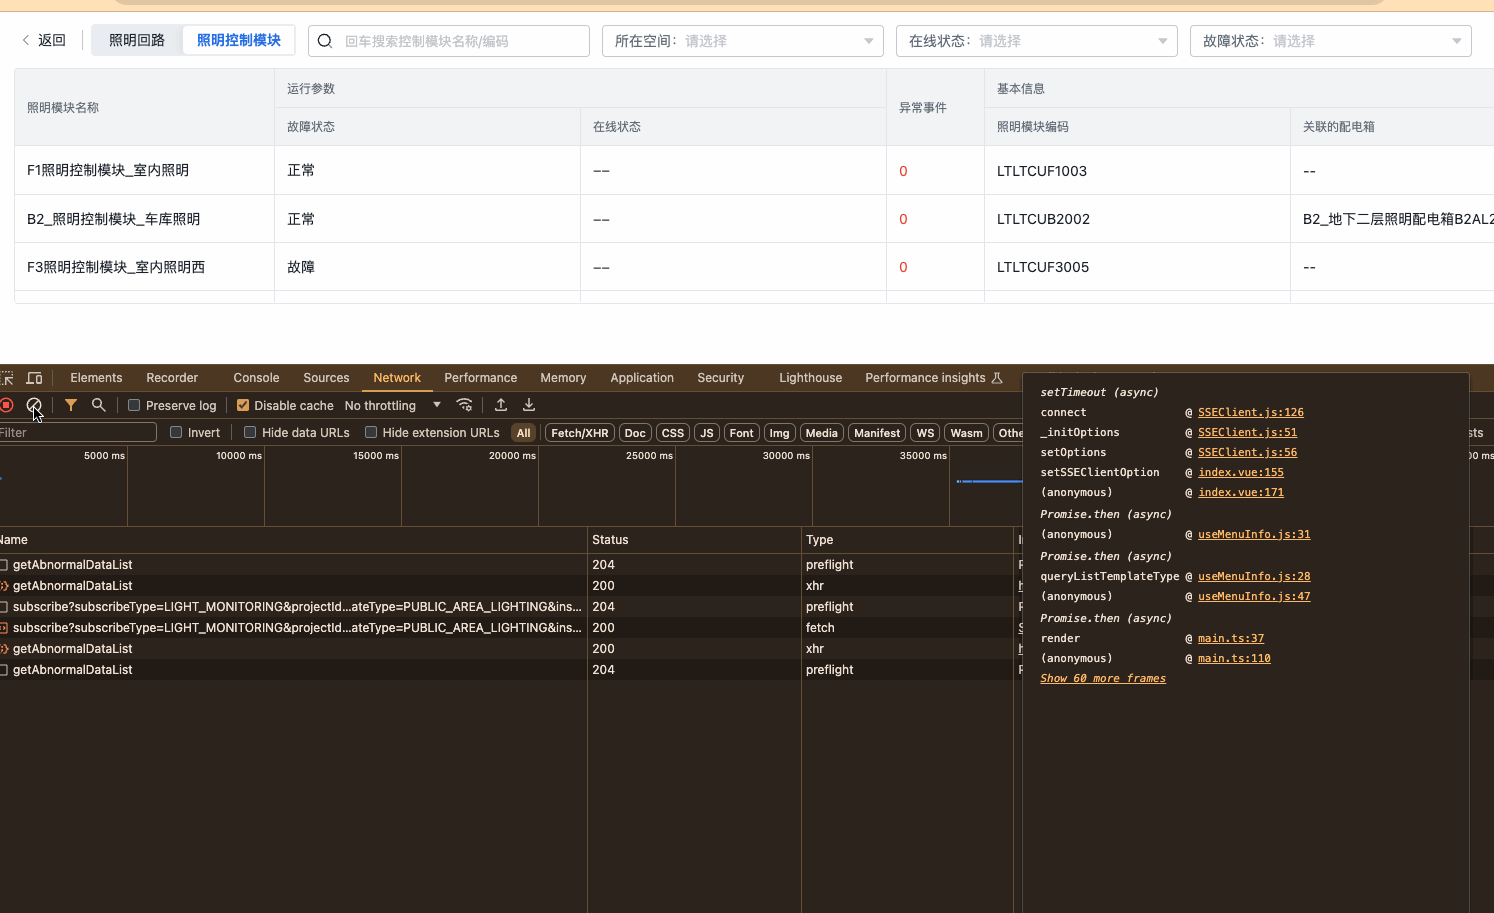This screenshot has width=1494, height=913.
Task: Filter requests by CSS
Action: click(x=673, y=433)
